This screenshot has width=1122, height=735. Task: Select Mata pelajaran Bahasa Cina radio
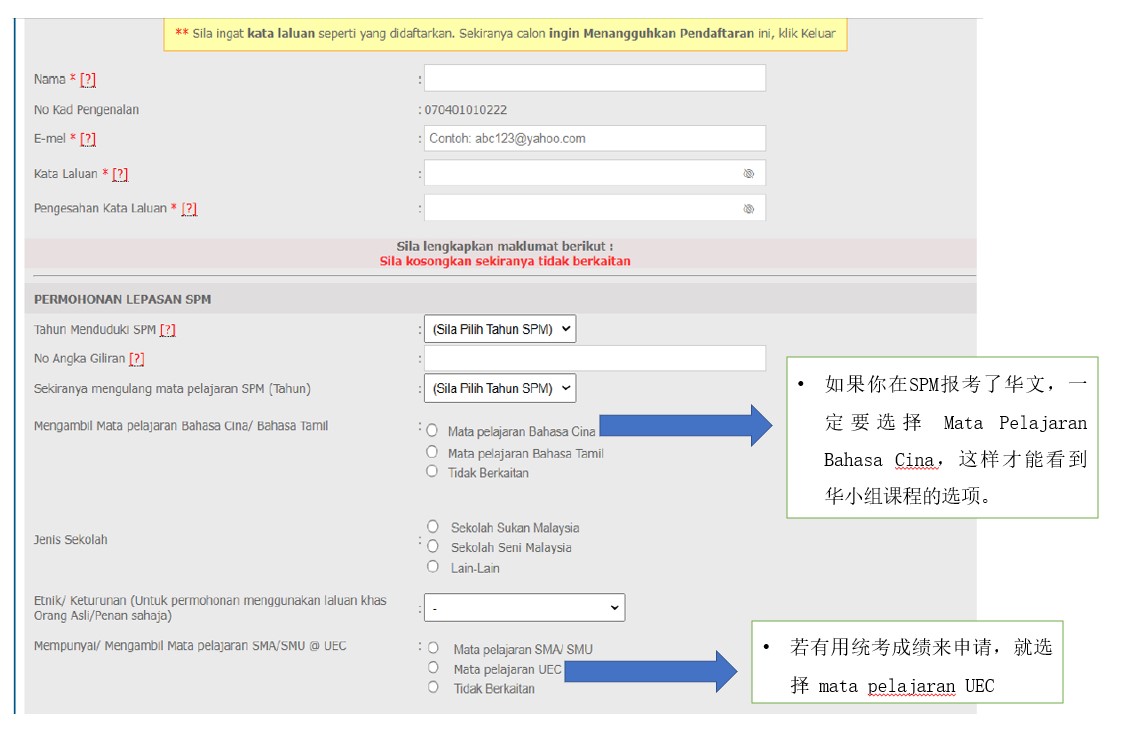(x=432, y=431)
